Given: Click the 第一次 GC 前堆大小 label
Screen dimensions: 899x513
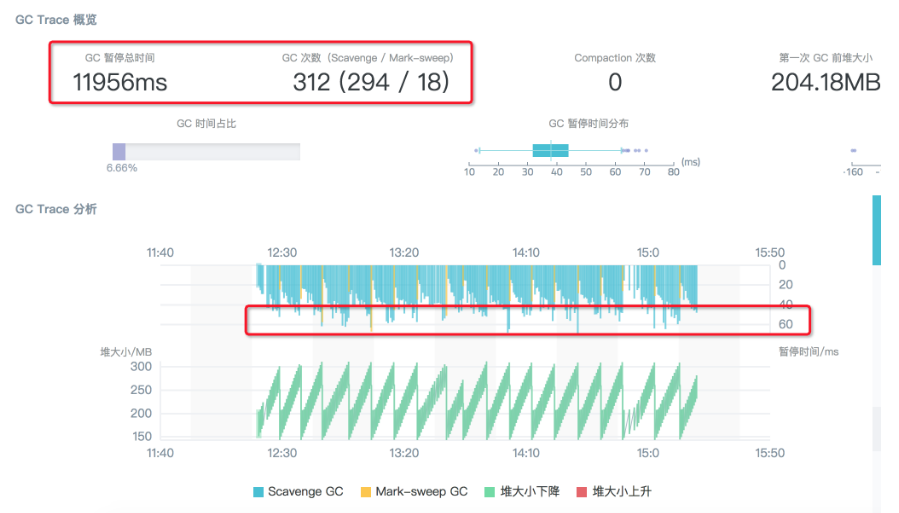Looking at the screenshot, I should click(826, 58).
